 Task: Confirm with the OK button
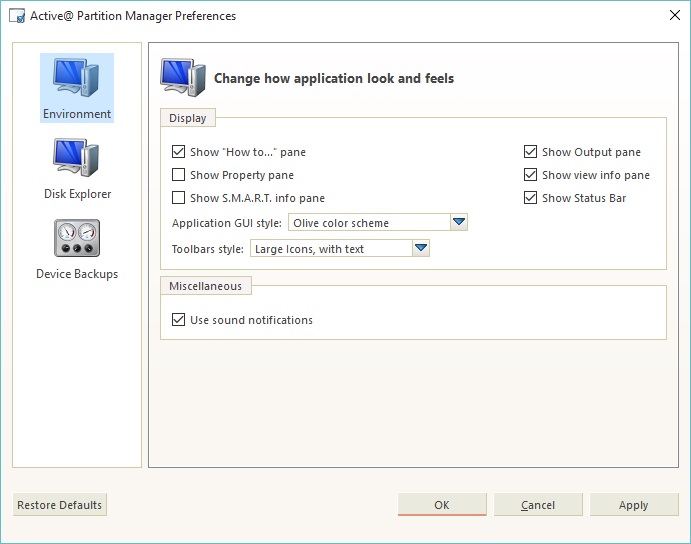pos(442,505)
